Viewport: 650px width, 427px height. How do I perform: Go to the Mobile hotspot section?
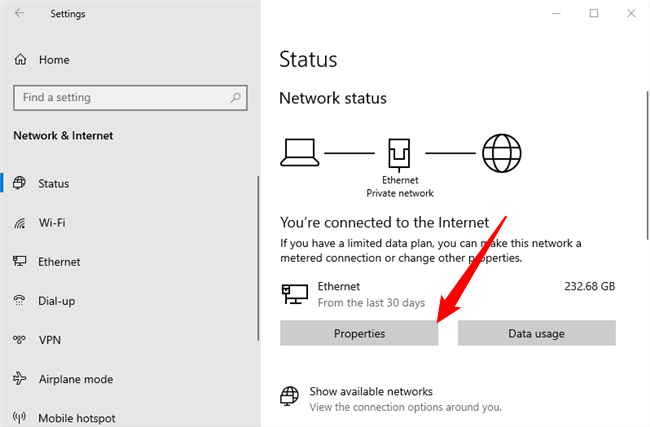[77, 418]
